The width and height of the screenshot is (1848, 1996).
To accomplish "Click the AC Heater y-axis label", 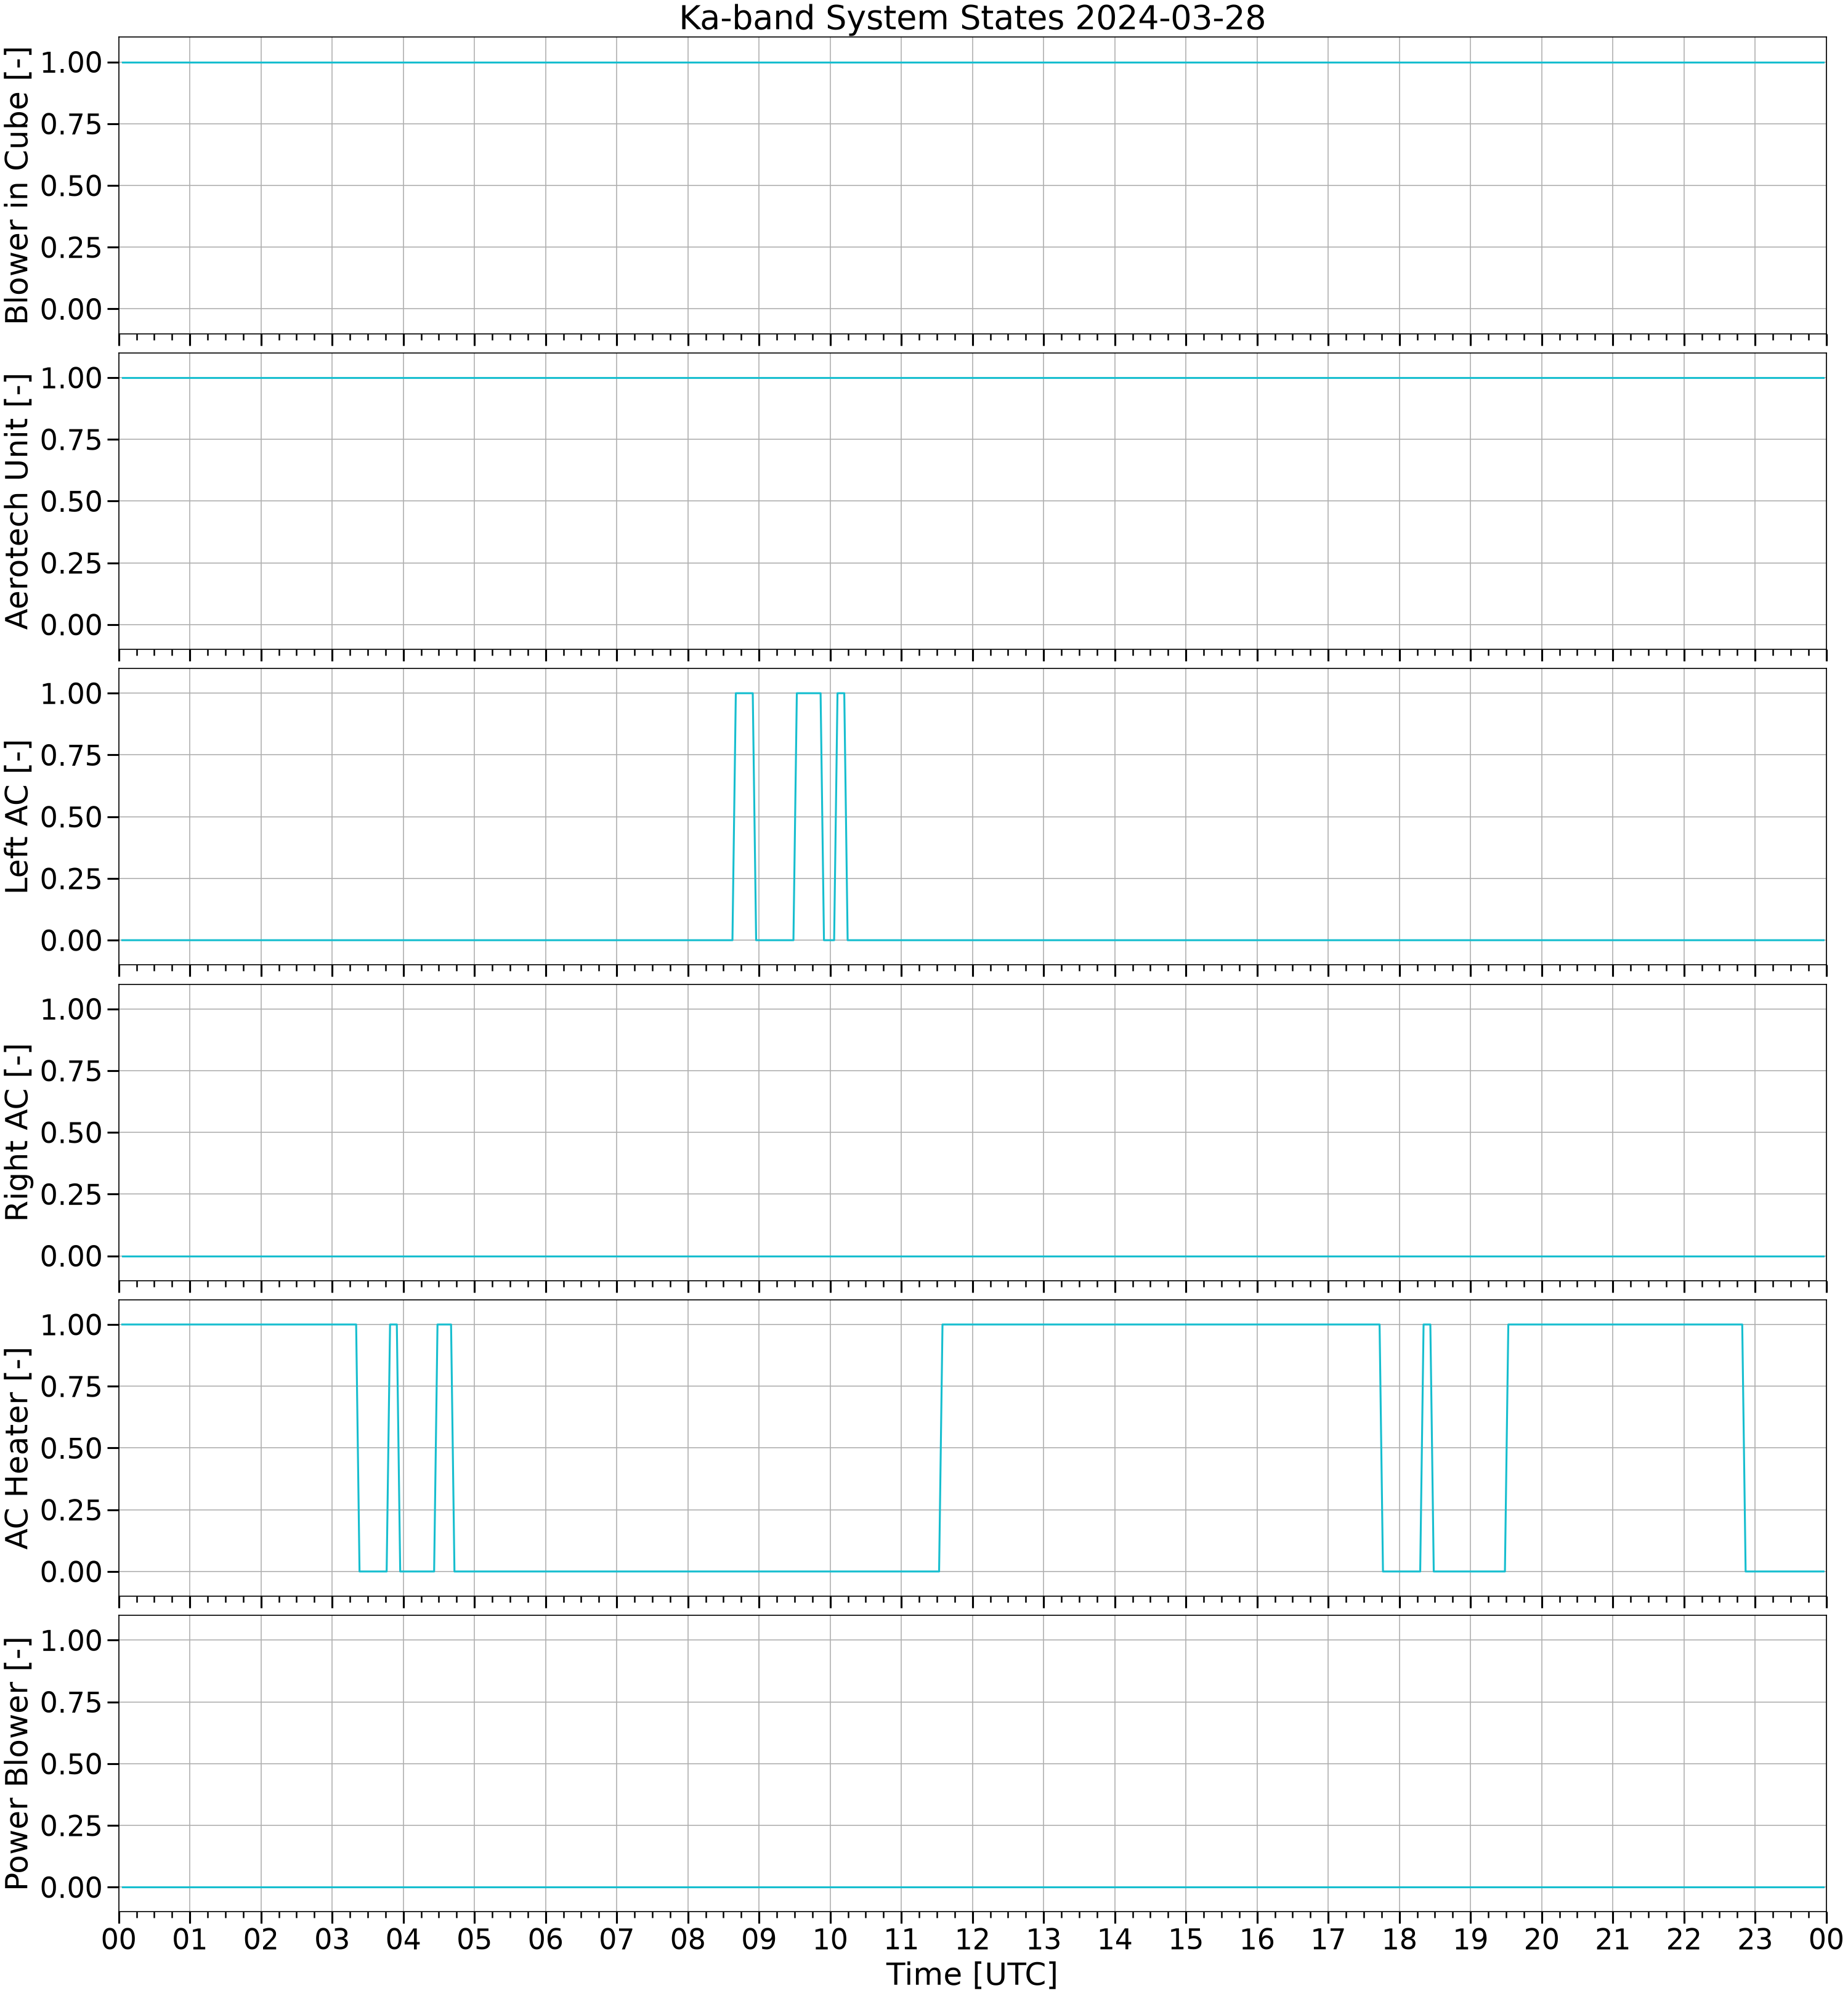I will 18,1448.
